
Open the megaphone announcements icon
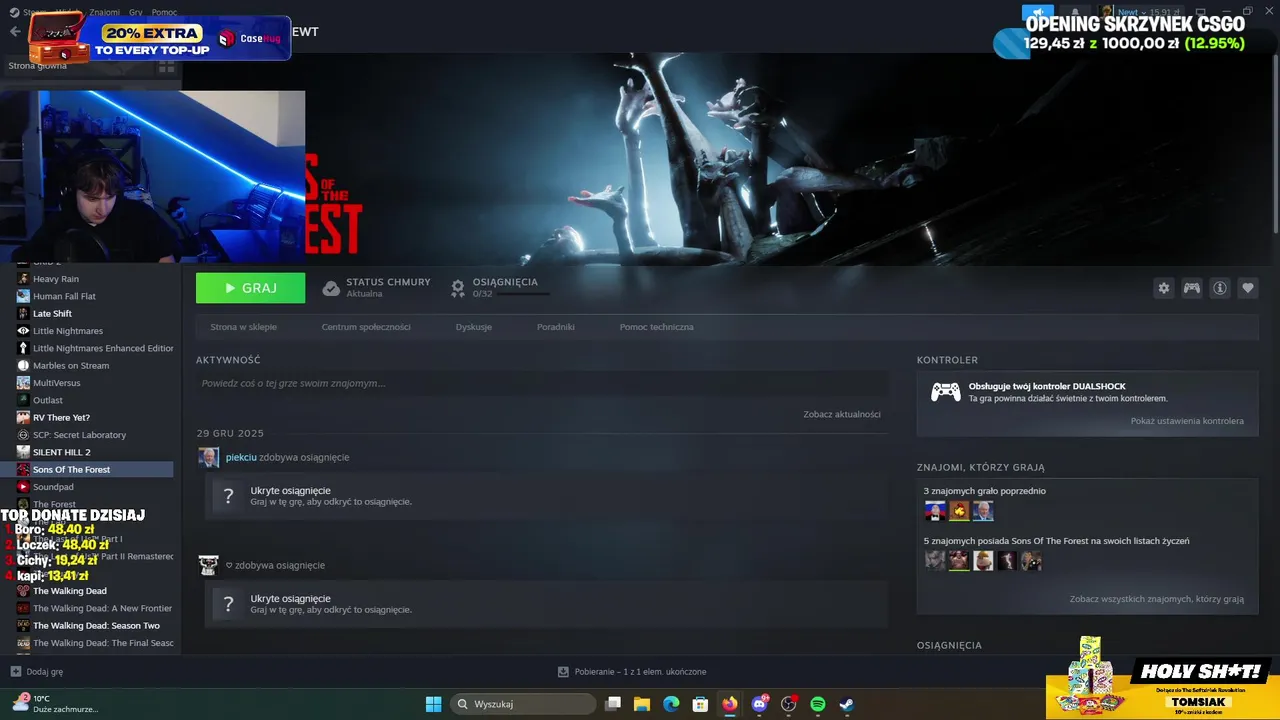[1037, 13]
